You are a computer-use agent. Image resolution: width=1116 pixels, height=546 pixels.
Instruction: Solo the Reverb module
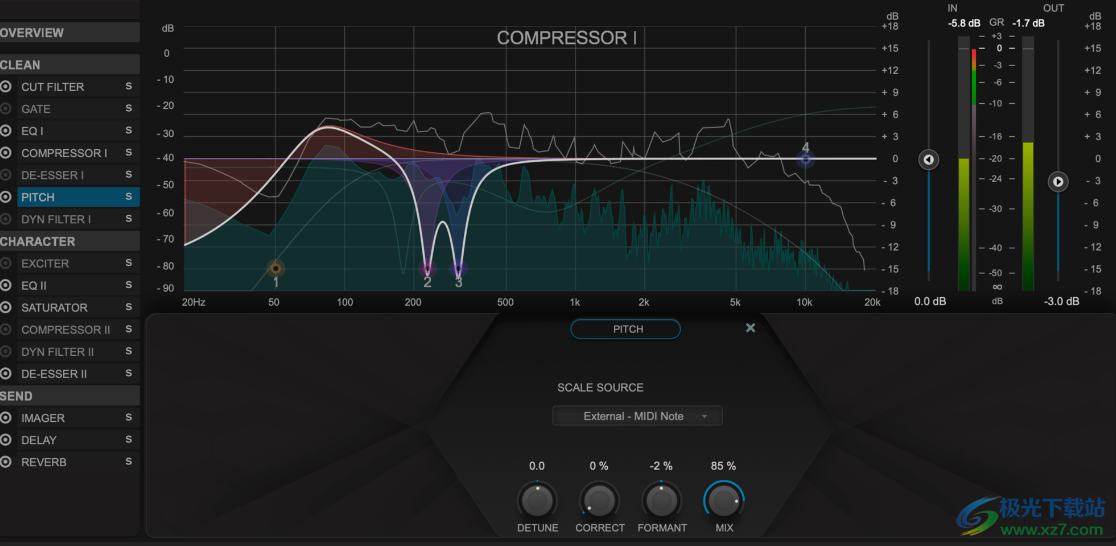(x=128, y=462)
